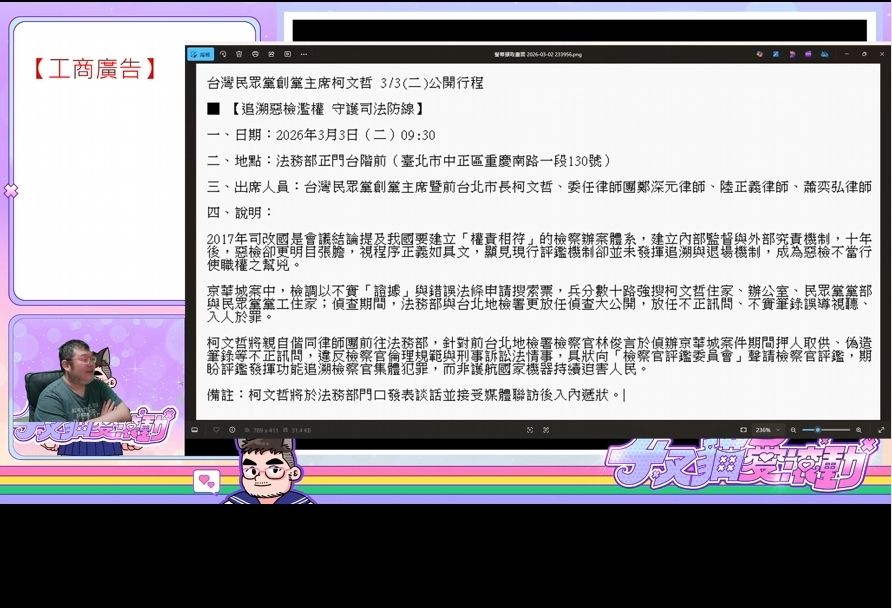Open the three-dots more options menu

(304, 54)
